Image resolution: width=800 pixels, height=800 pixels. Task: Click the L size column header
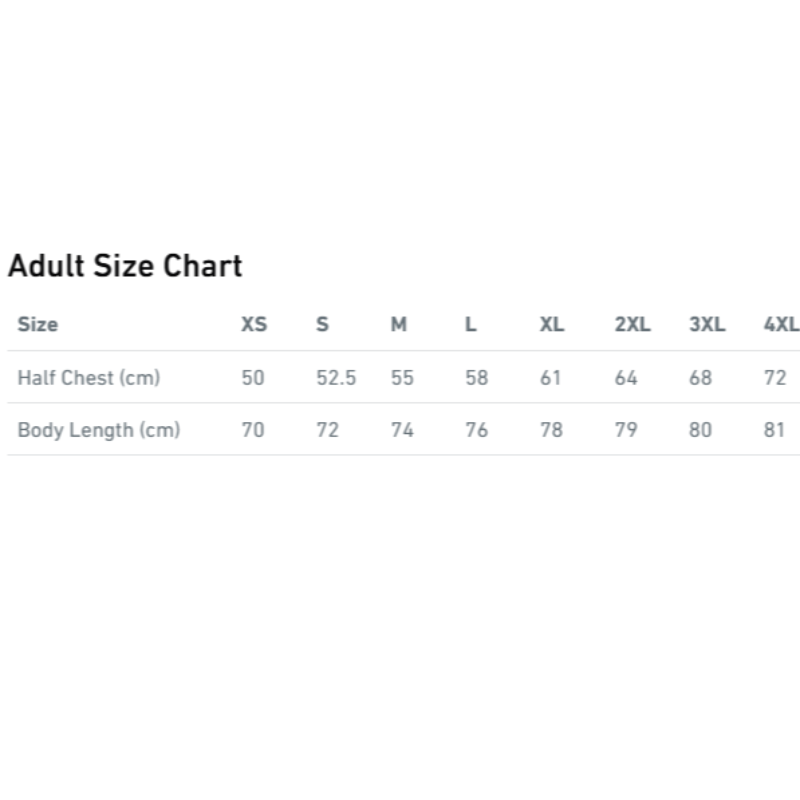(x=471, y=324)
